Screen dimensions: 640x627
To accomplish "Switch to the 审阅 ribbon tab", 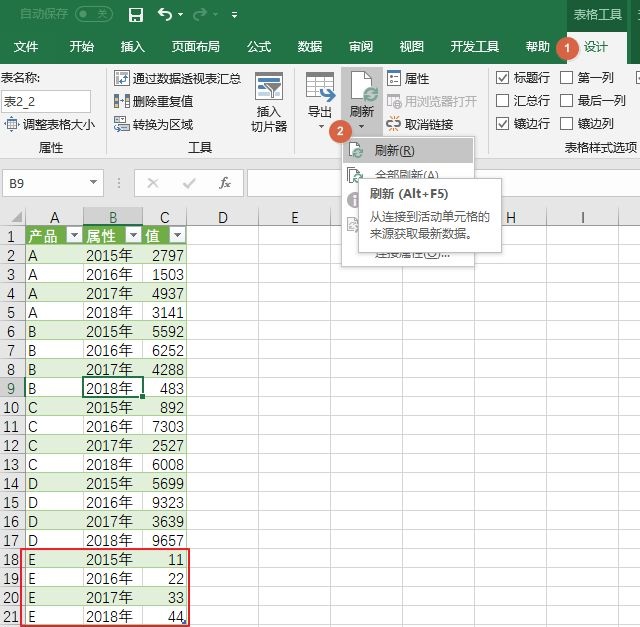I will point(360,47).
